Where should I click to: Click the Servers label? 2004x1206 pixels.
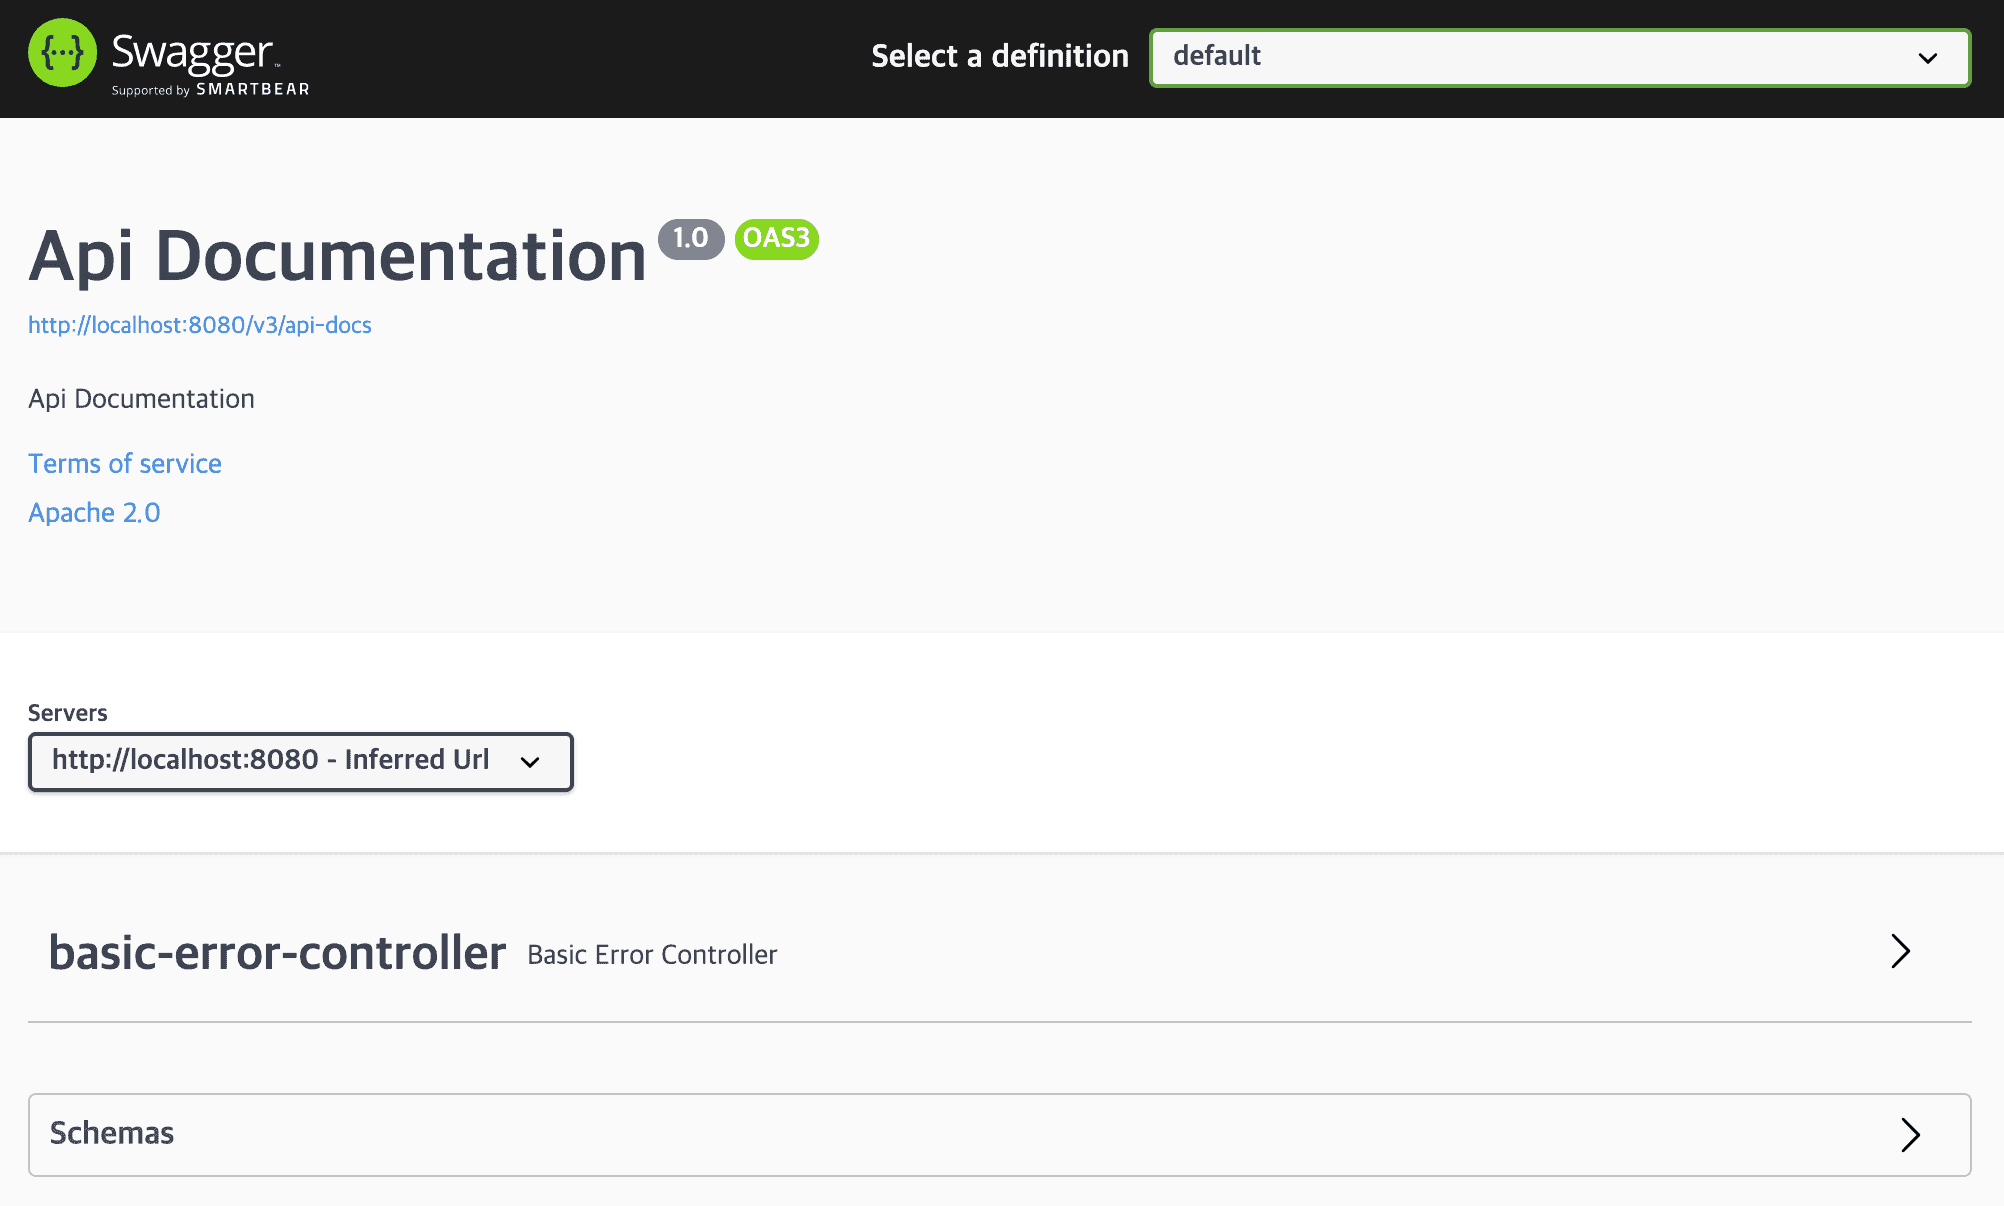(67, 713)
